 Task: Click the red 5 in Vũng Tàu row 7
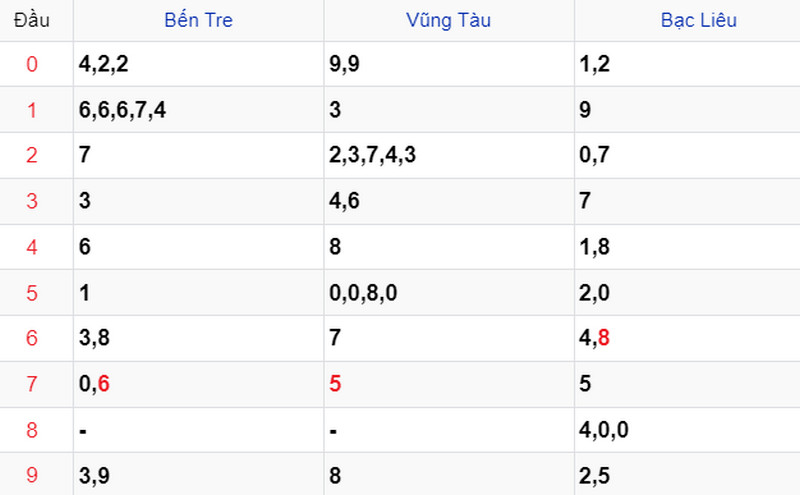point(335,384)
